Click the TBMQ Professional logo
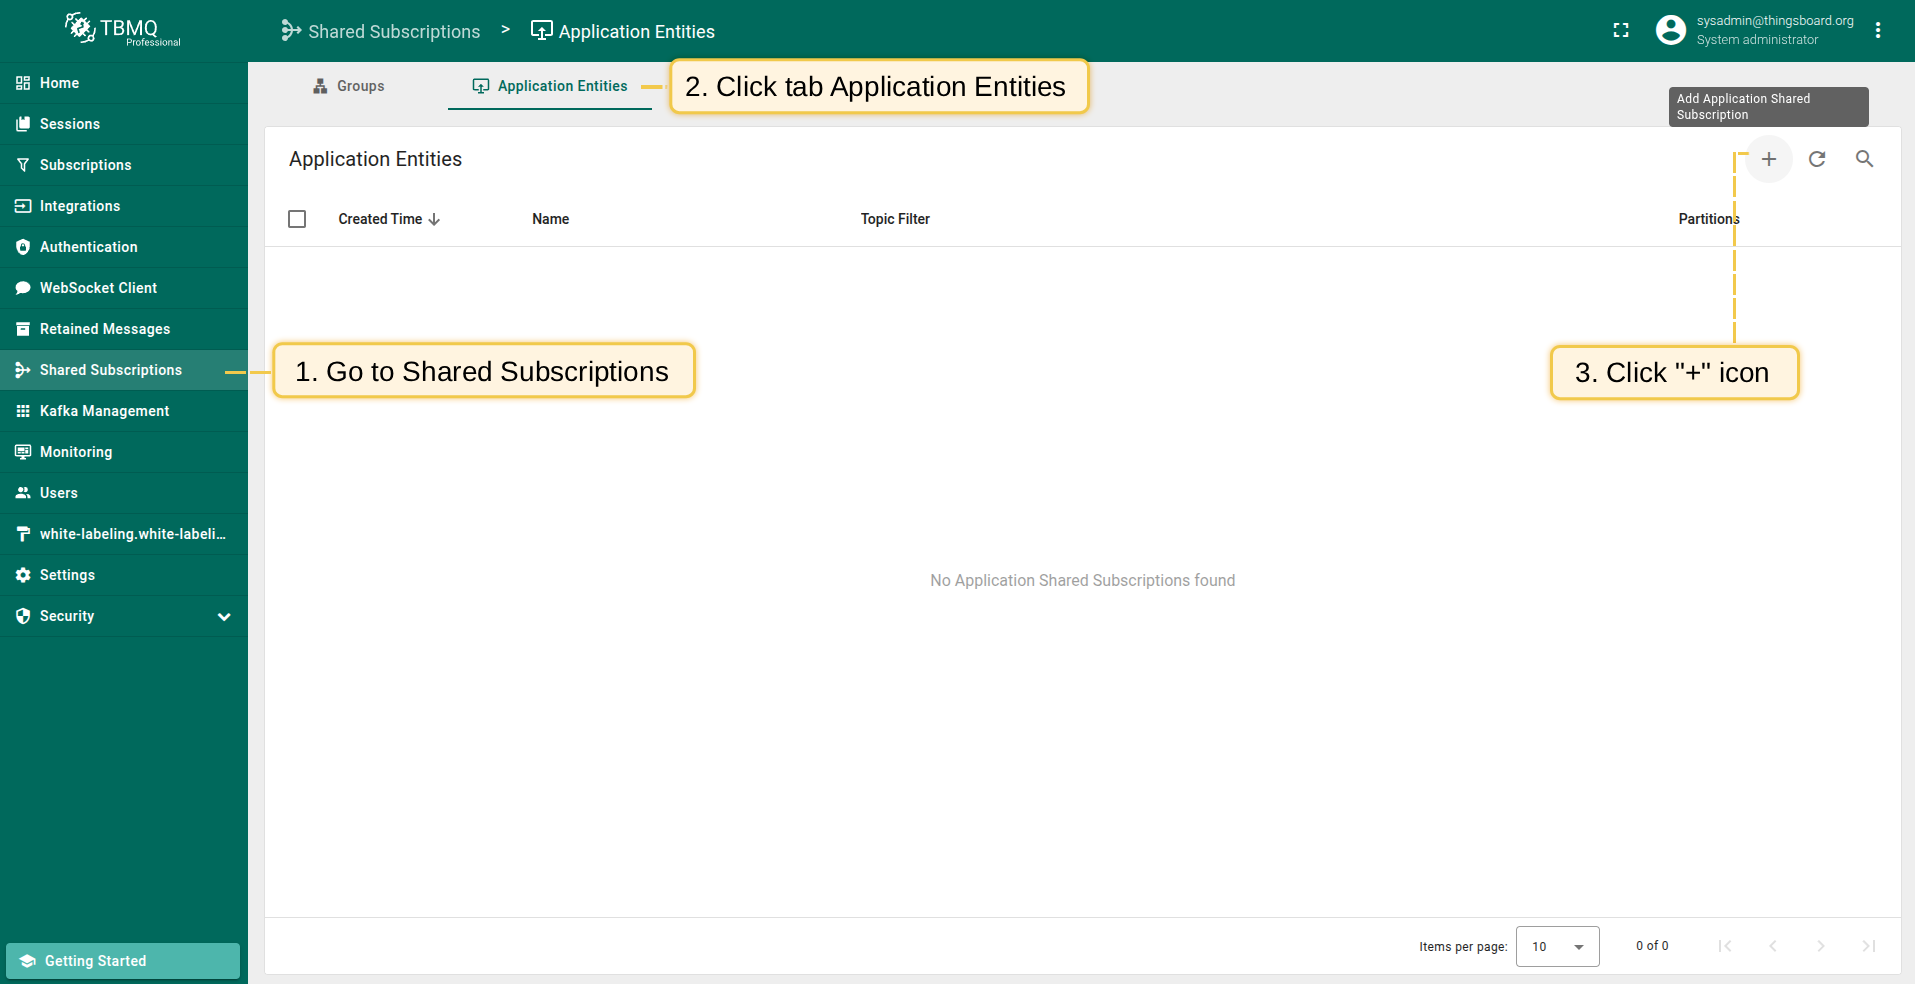The image size is (1915, 984). pyautogui.click(x=123, y=30)
